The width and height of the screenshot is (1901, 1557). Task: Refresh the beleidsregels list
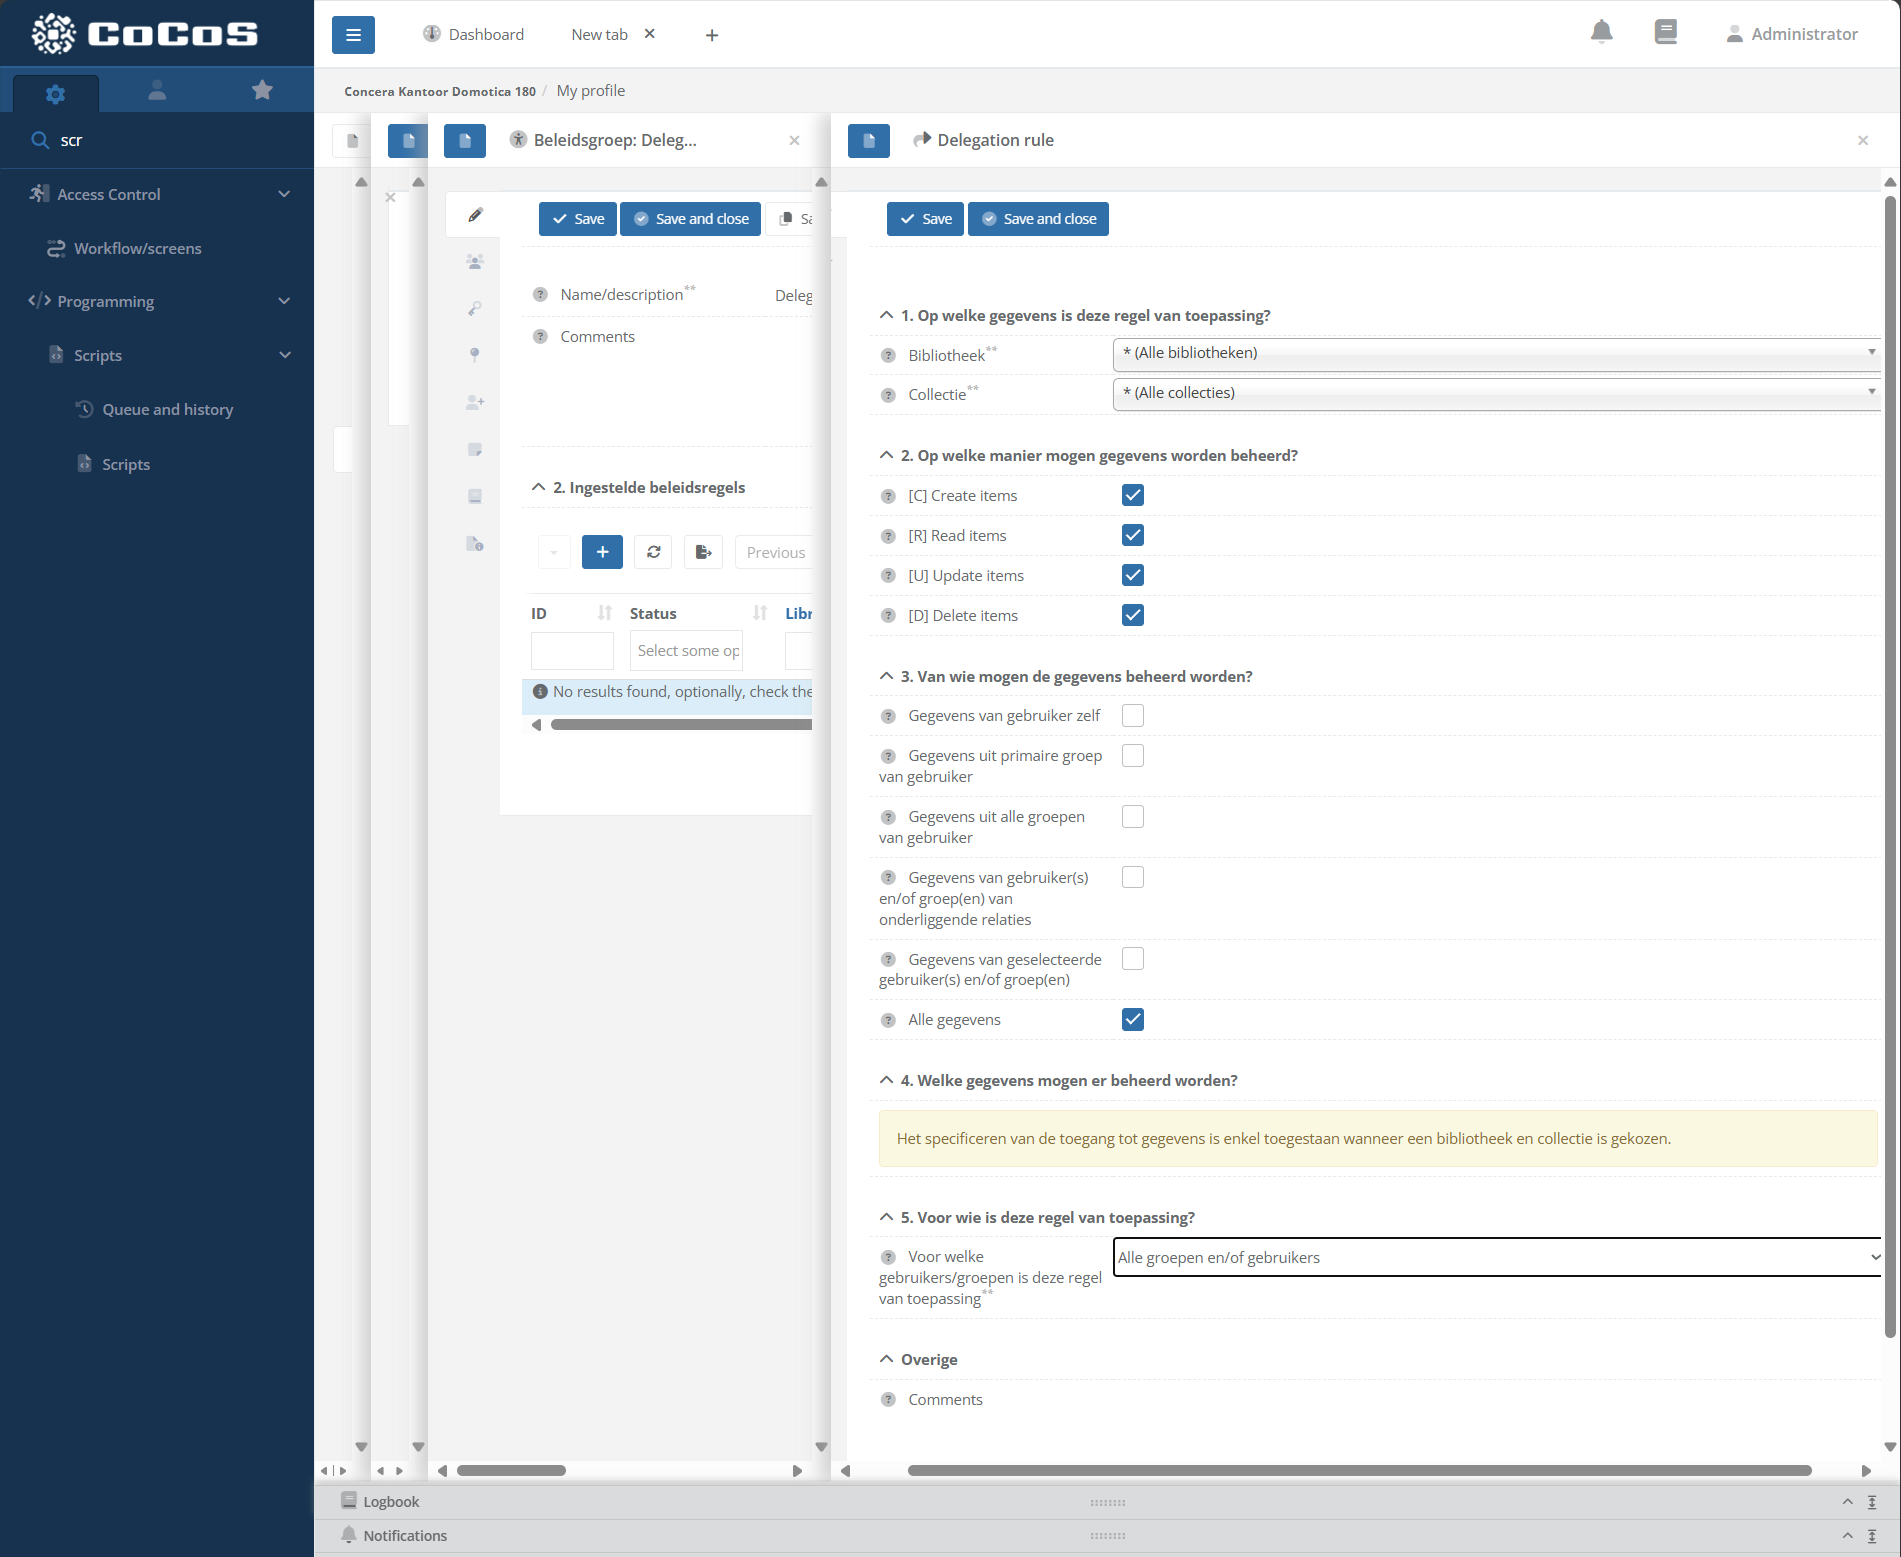654,552
